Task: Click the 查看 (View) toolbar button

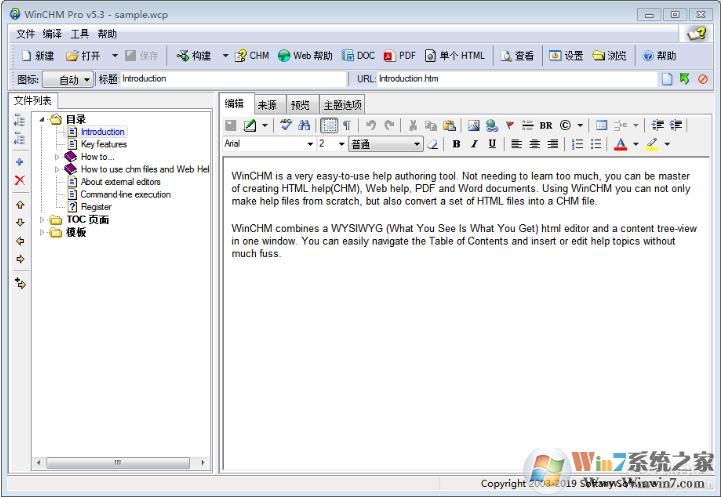Action: pos(517,56)
